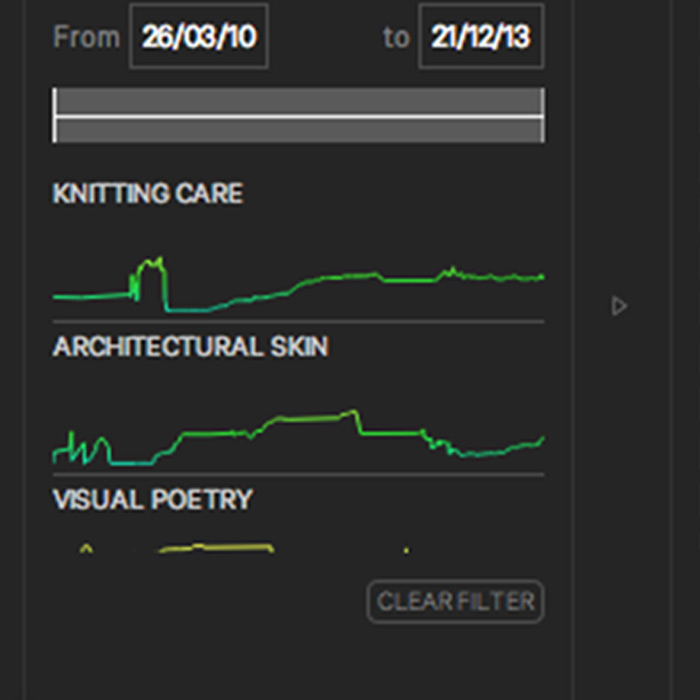Click the zigzag spikes starting Architectural Skin chart
The width and height of the screenshot is (700, 700).
pos(88,446)
